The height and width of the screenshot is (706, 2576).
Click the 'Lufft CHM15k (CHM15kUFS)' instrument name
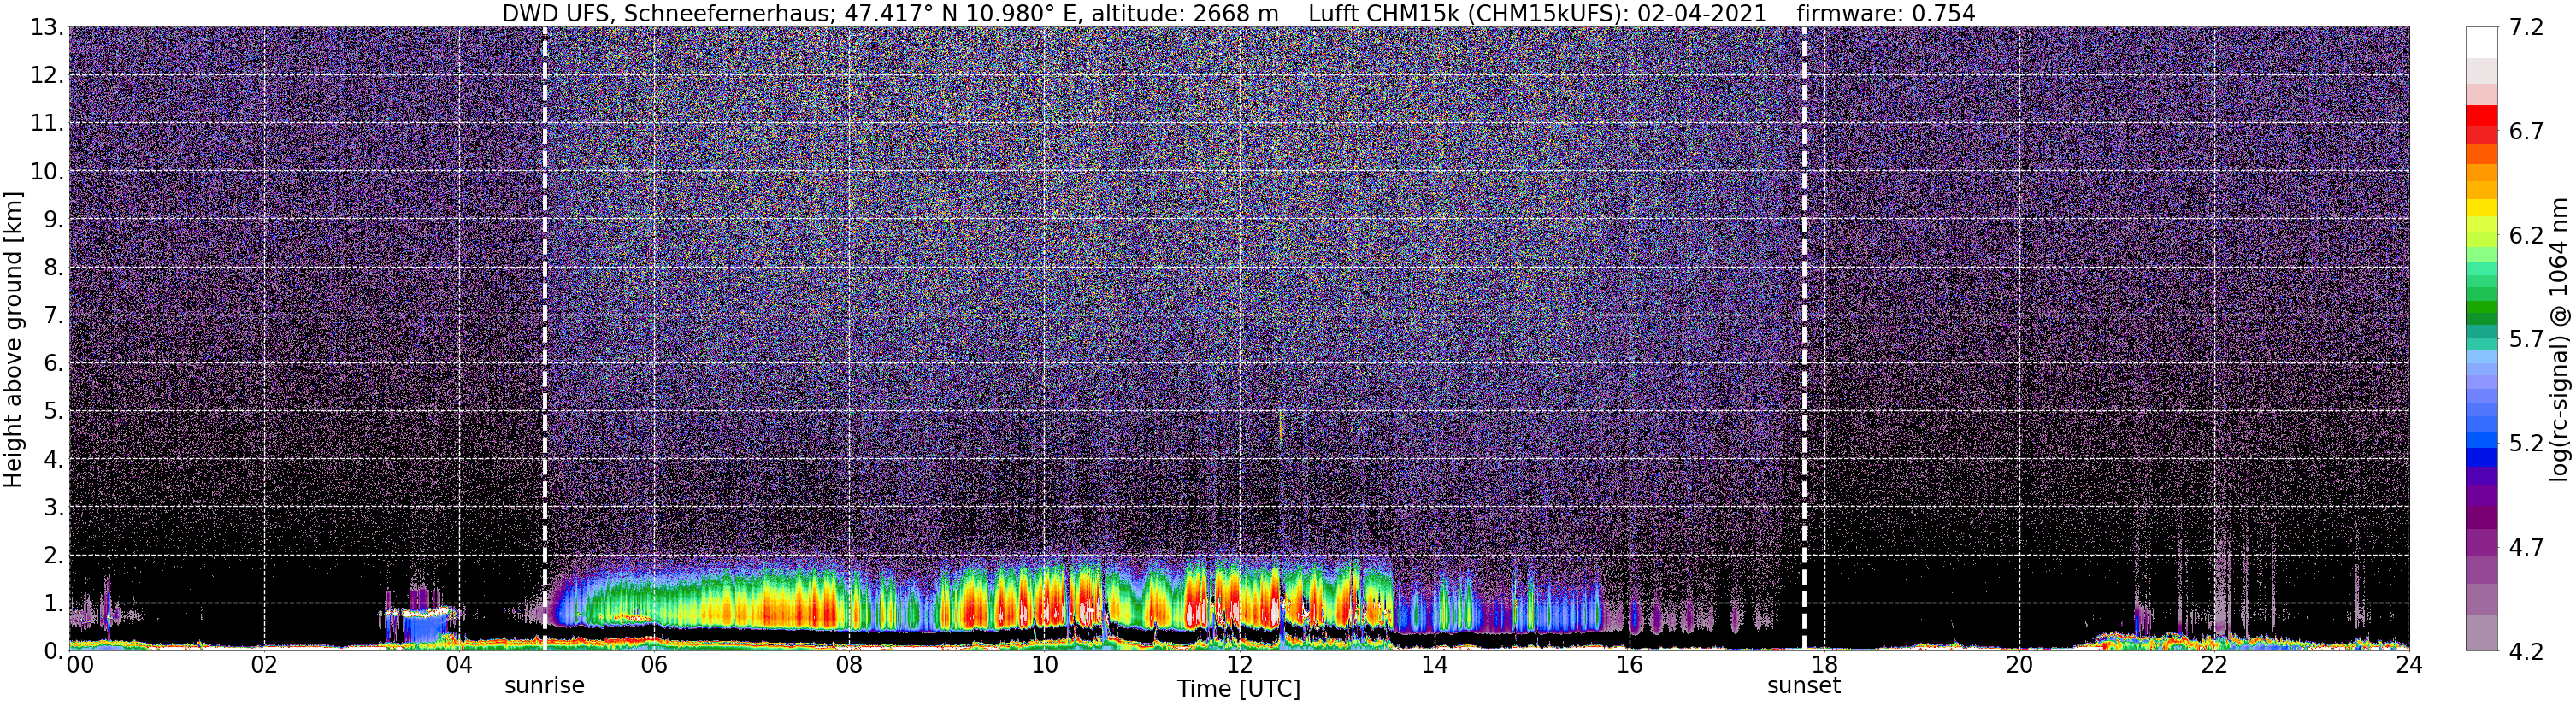click(1469, 14)
